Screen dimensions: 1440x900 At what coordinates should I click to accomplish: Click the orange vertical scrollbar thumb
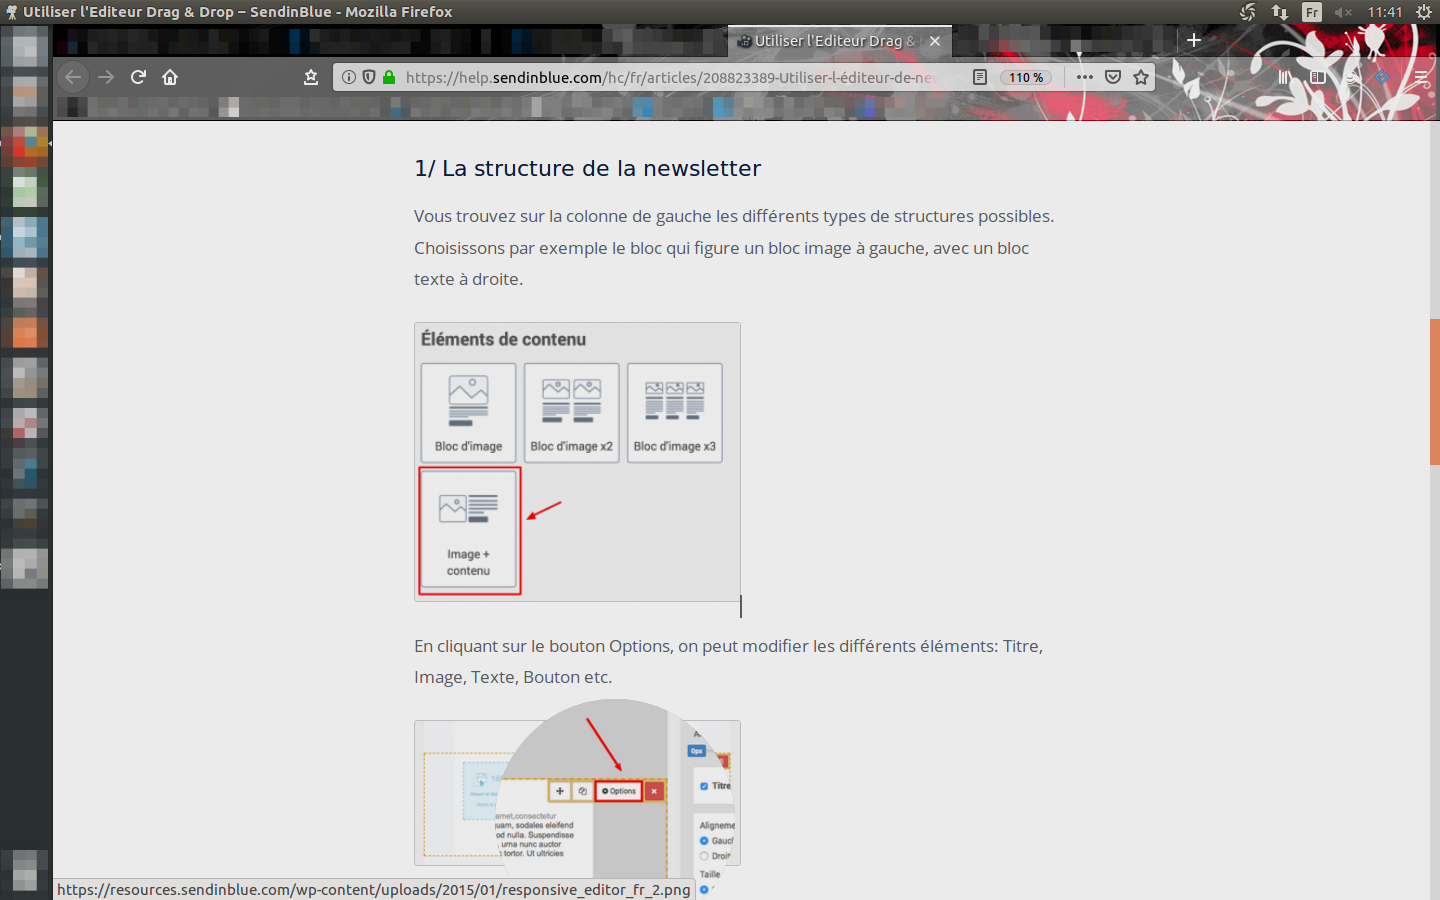[x=1434, y=392]
